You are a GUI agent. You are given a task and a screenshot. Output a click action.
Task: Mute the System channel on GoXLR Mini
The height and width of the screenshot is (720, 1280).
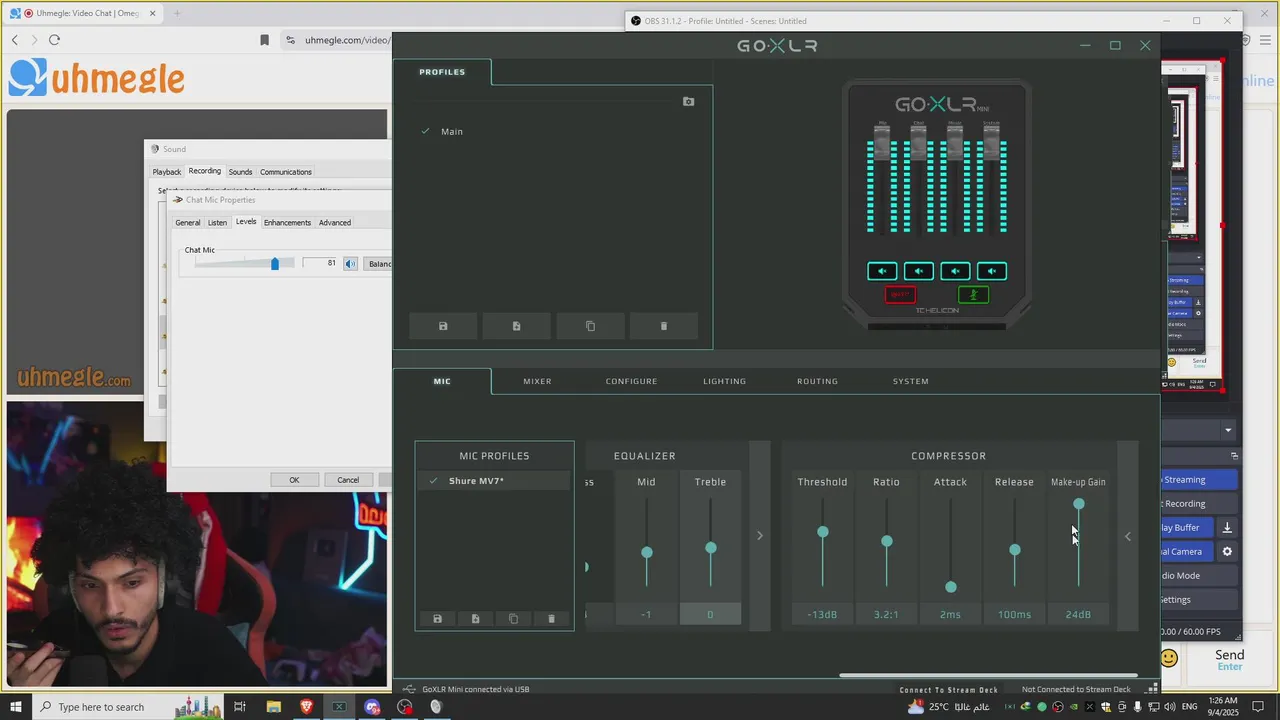tap(991, 271)
